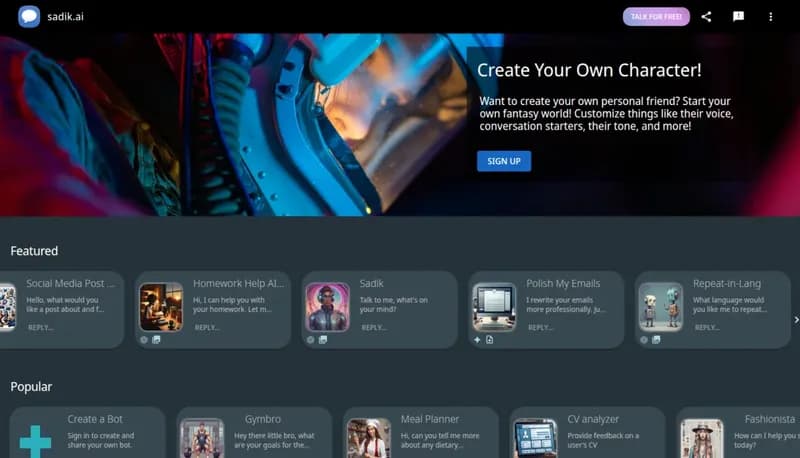This screenshot has width=800, height=458.
Task: Click Gymbro 'Hey there little bro' greeting
Action: pyautogui.click(x=274, y=440)
